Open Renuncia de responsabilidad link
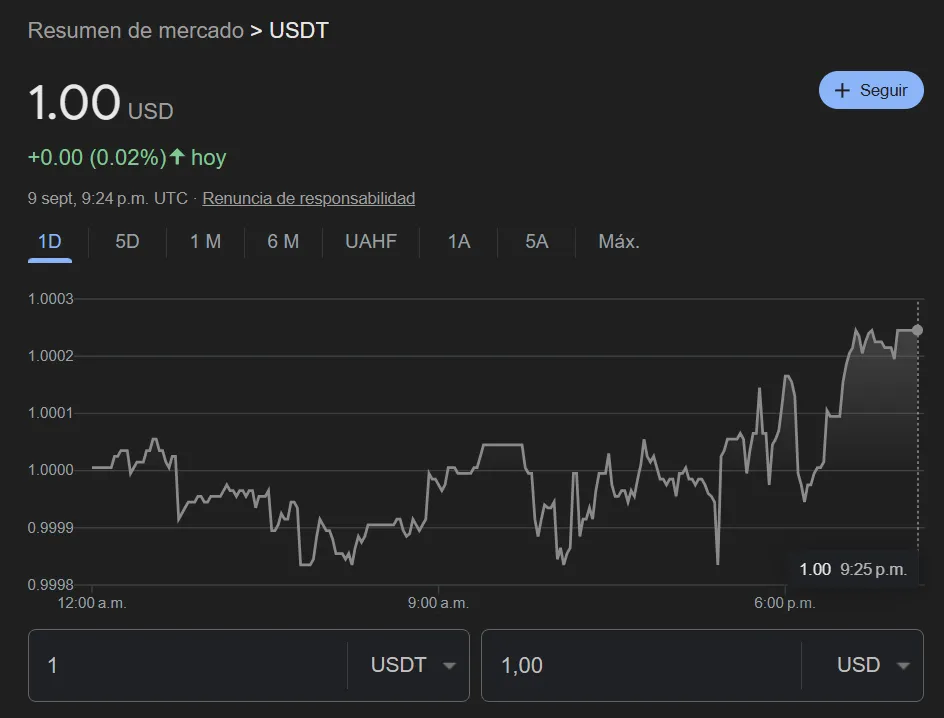This screenshot has height=718, width=944. pyautogui.click(x=308, y=198)
